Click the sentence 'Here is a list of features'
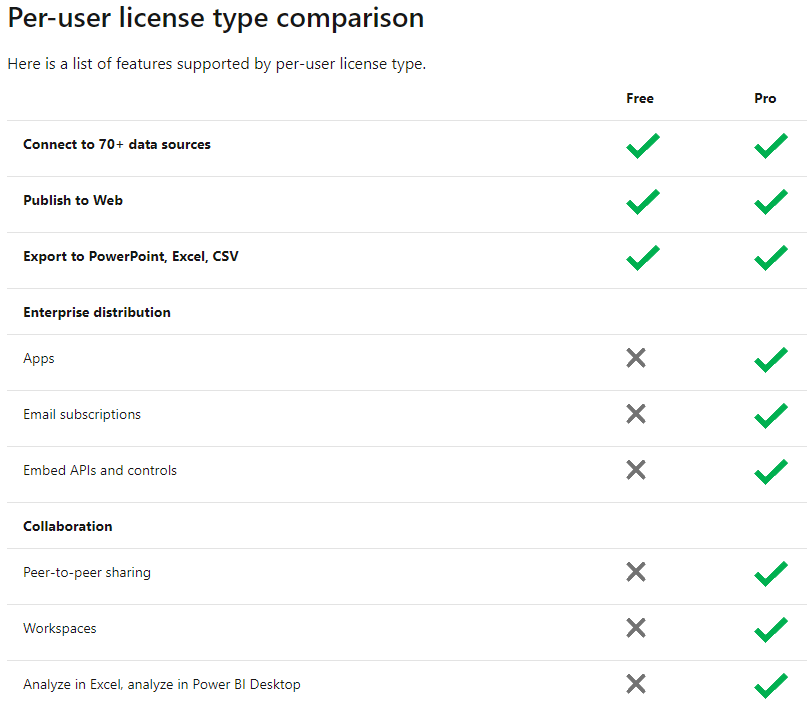Screen dimensions: 807x712 point(217,64)
